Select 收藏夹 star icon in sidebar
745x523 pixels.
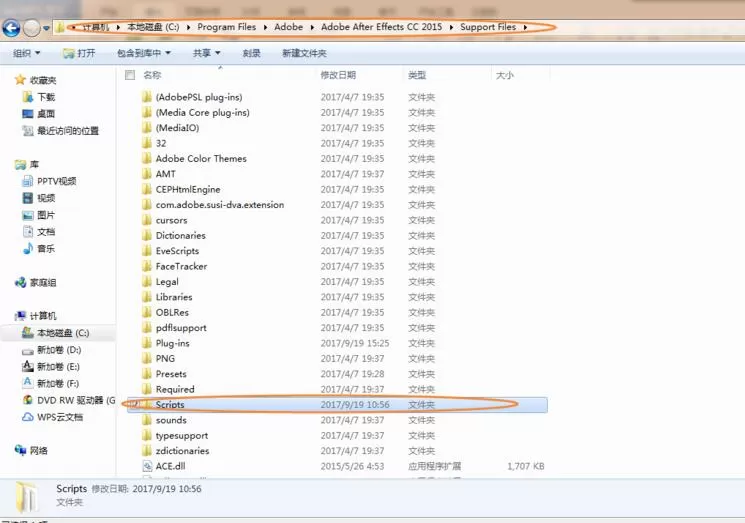20,80
